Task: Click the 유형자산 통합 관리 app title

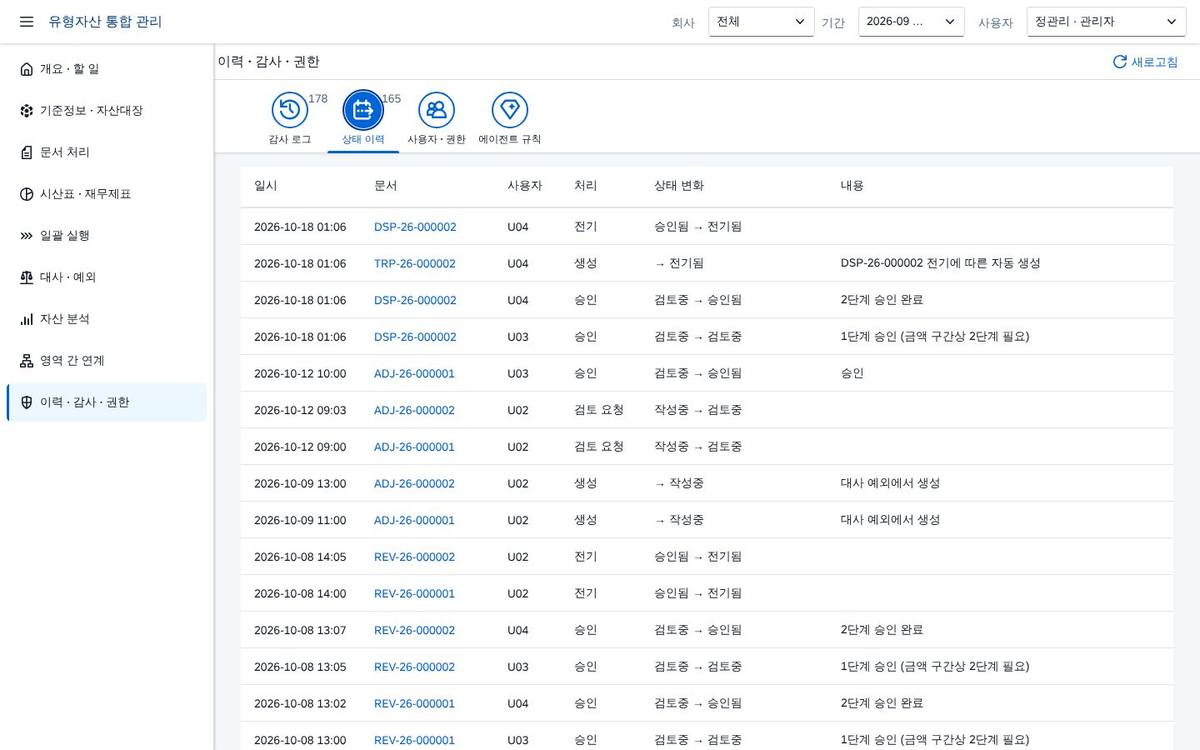Action: click(x=105, y=22)
